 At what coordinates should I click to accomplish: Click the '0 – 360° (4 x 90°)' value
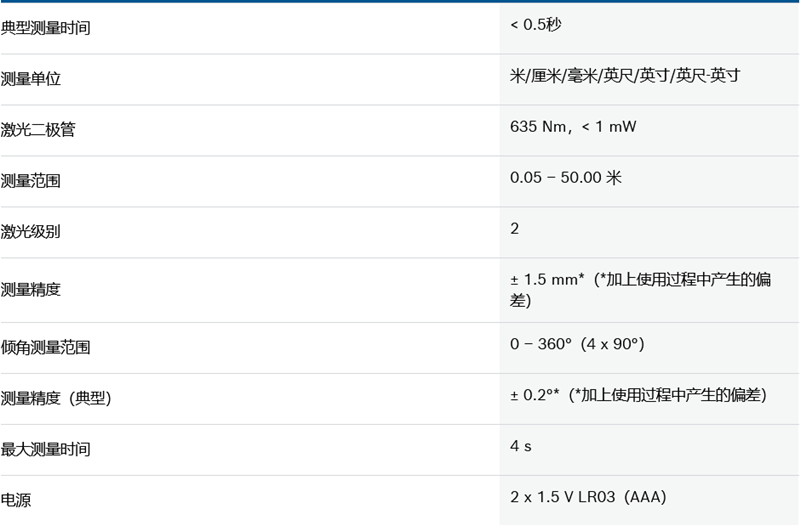[x=577, y=344]
